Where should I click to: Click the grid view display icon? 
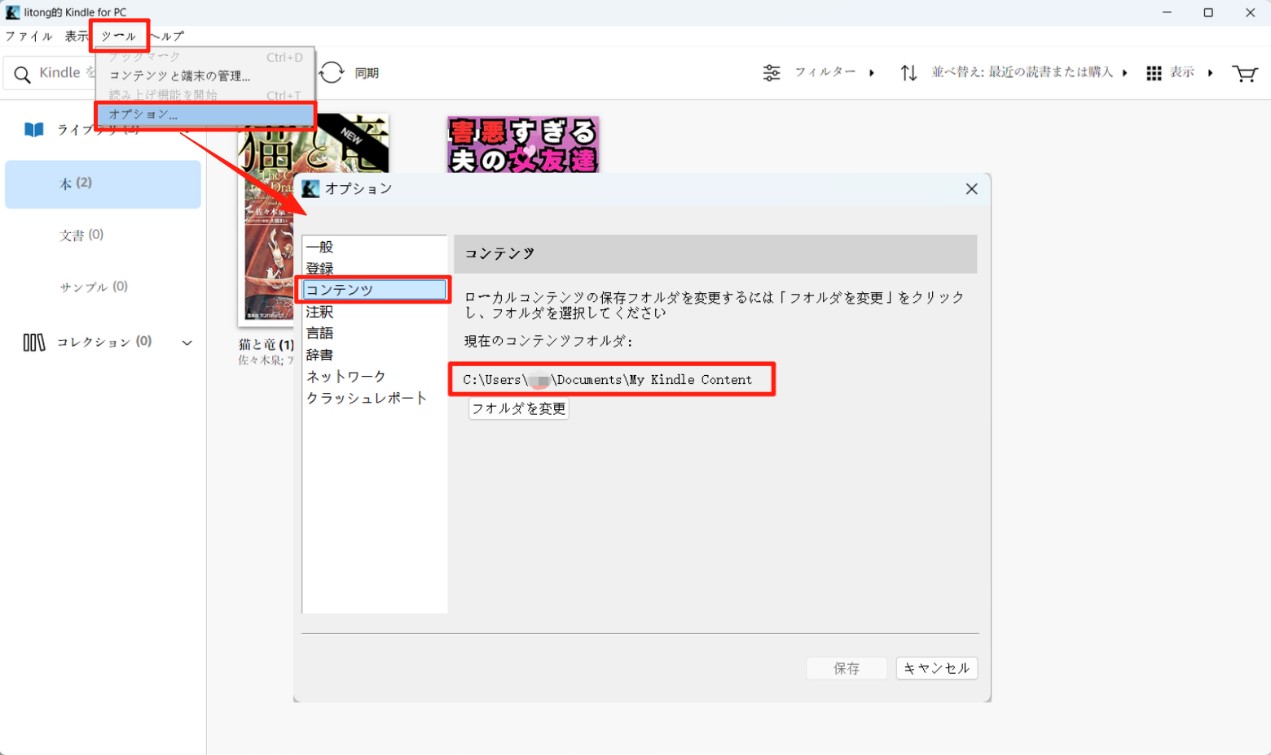[x=1154, y=73]
